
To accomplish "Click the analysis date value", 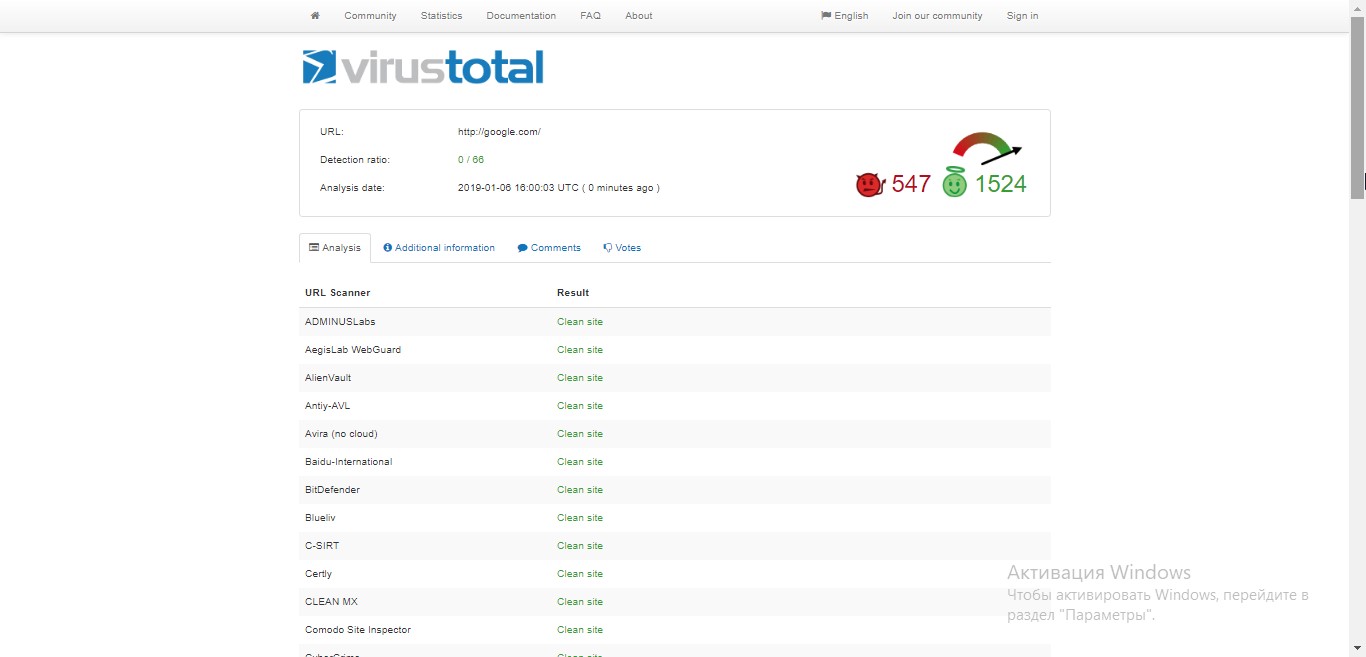I will (558, 188).
